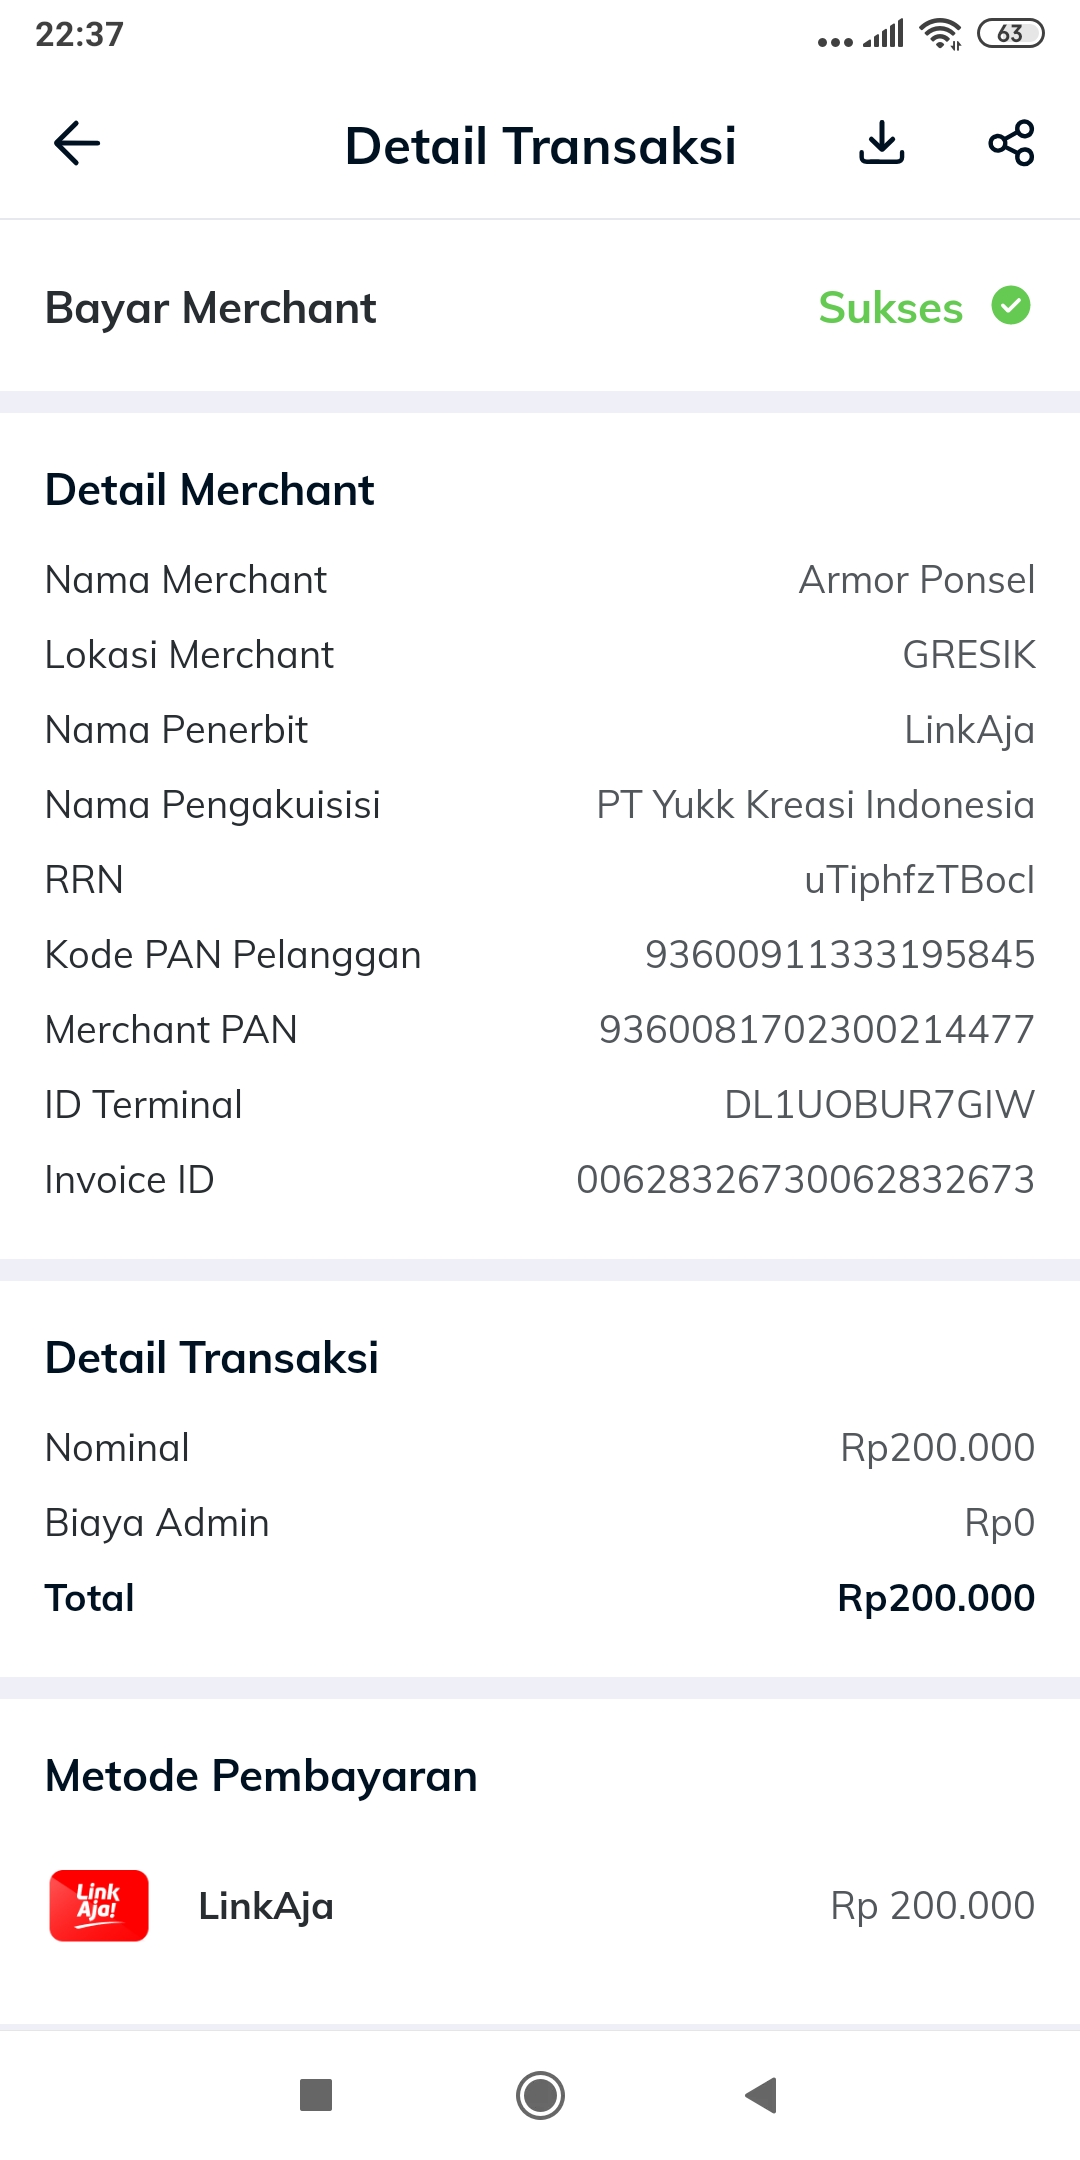Tap the Wi-Fi status icon

pos(940,34)
